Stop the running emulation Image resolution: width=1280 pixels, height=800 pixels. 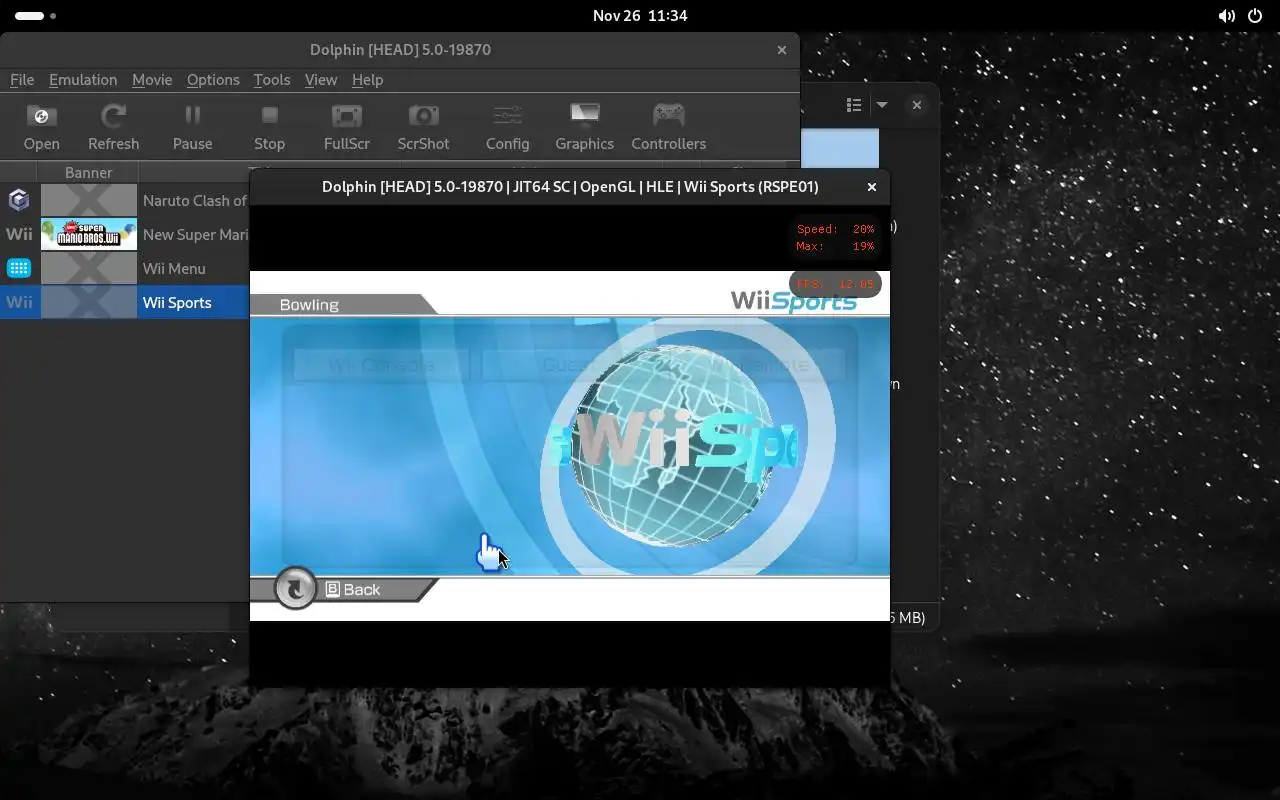[269, 127]
